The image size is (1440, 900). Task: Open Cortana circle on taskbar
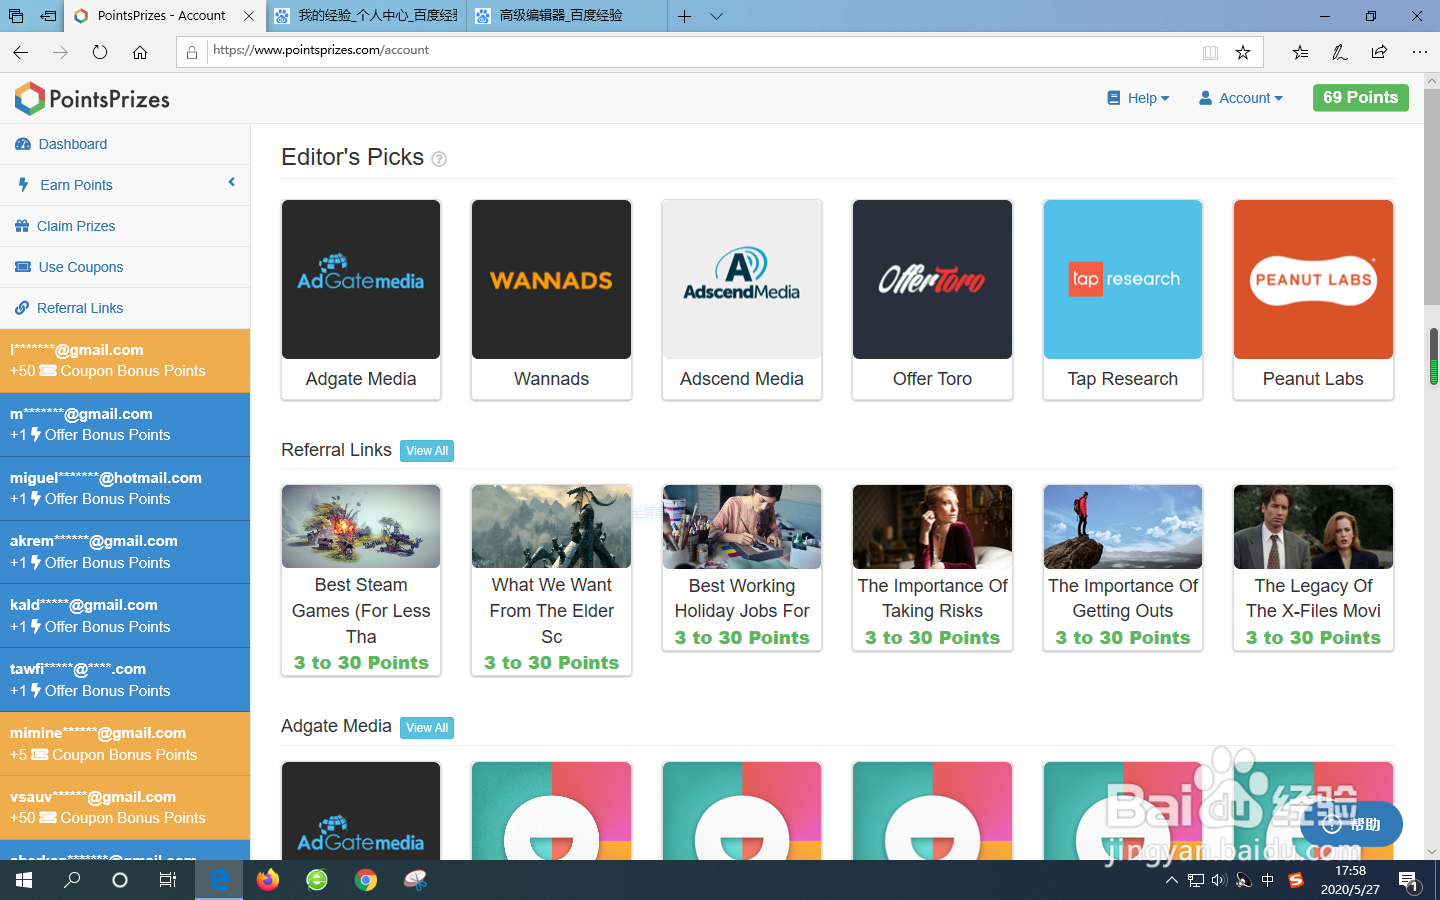click(120, 880)
